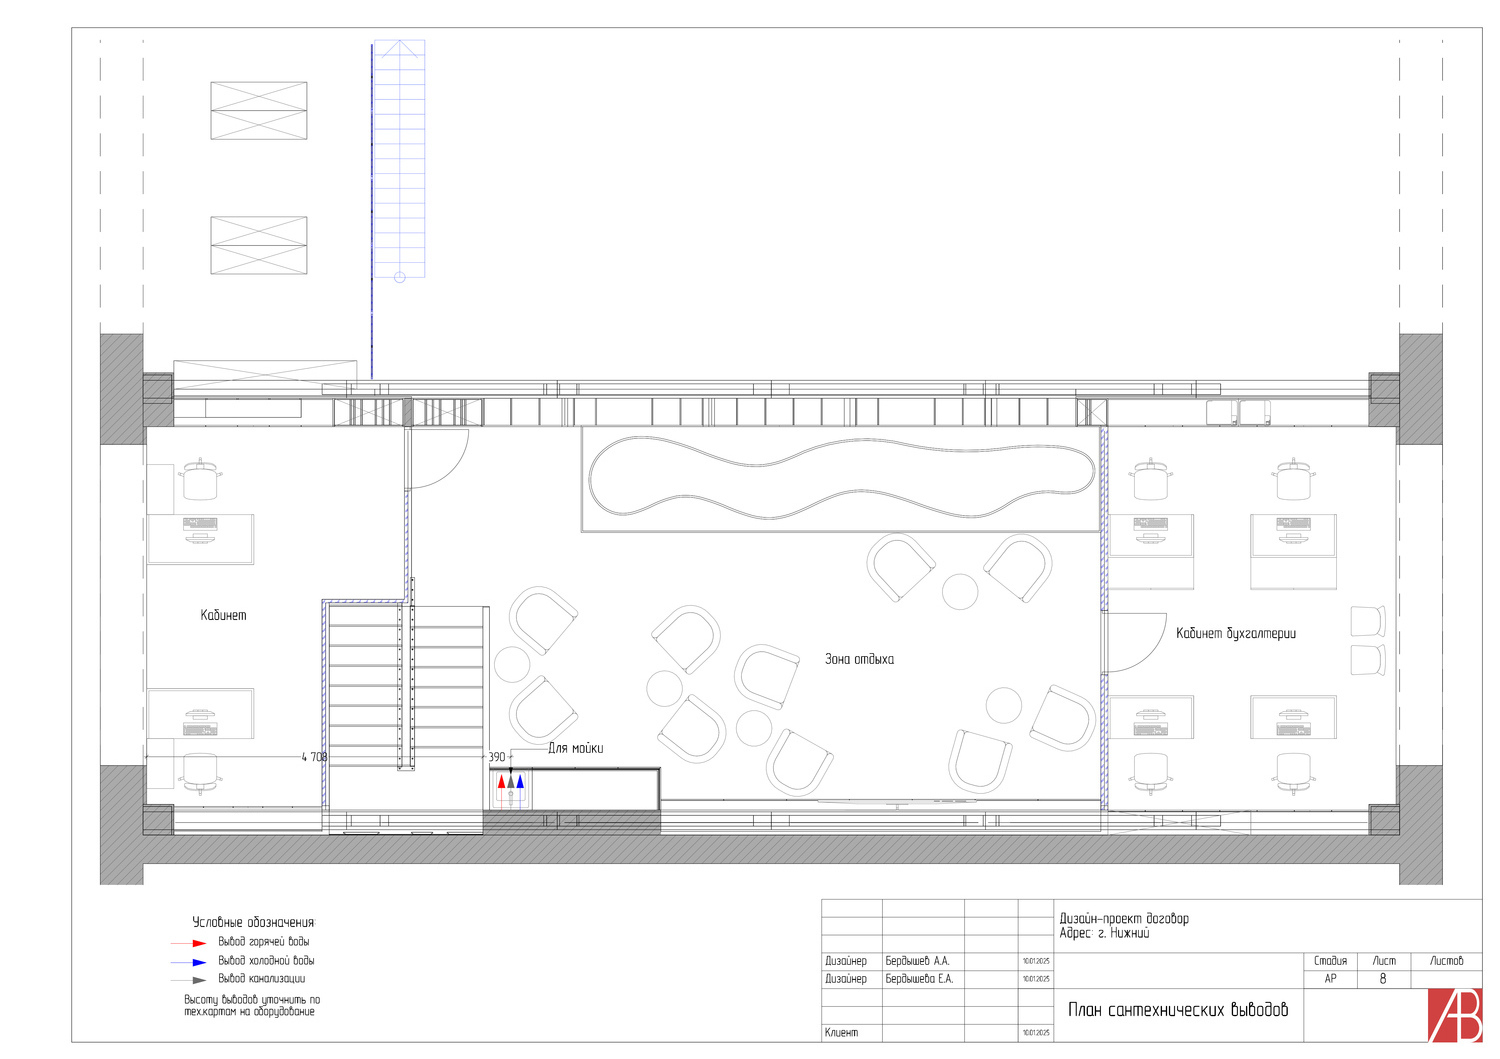
Task: Click the red AB logo in the title block
Action: click(1454, 1015)
